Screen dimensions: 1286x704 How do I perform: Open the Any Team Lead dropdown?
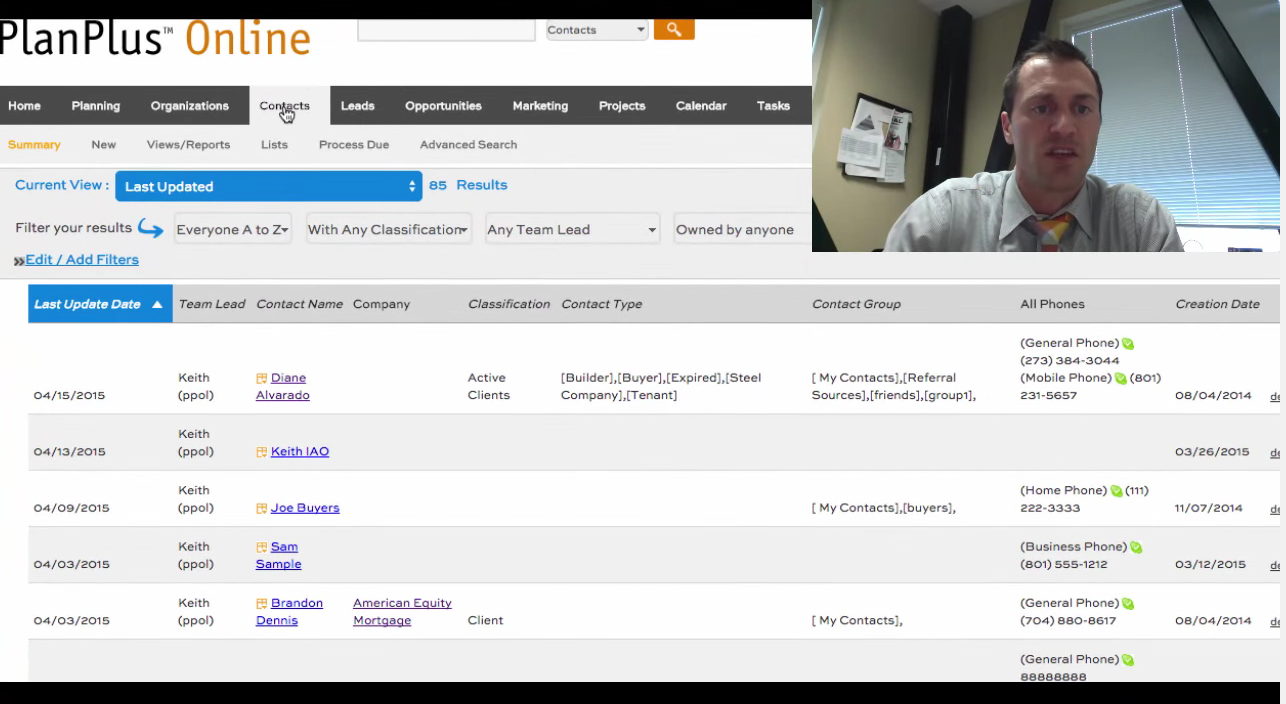[572, 230]
